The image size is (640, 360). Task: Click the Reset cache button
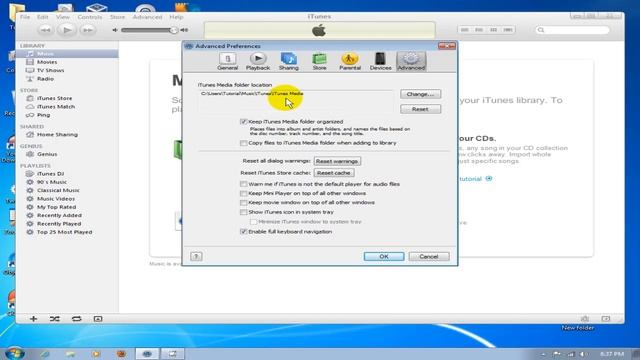[x=334, y=173]
